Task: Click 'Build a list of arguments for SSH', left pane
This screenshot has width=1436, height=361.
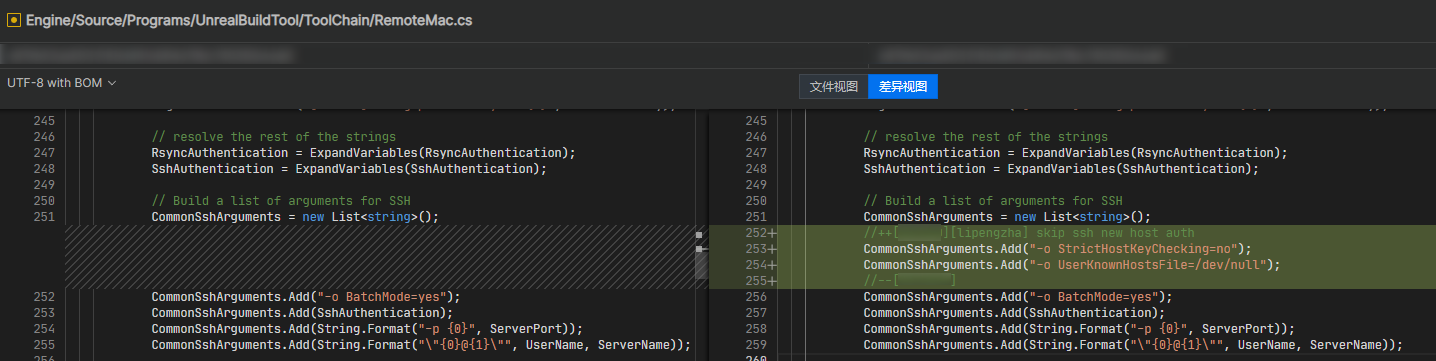Action: (281, 201)
